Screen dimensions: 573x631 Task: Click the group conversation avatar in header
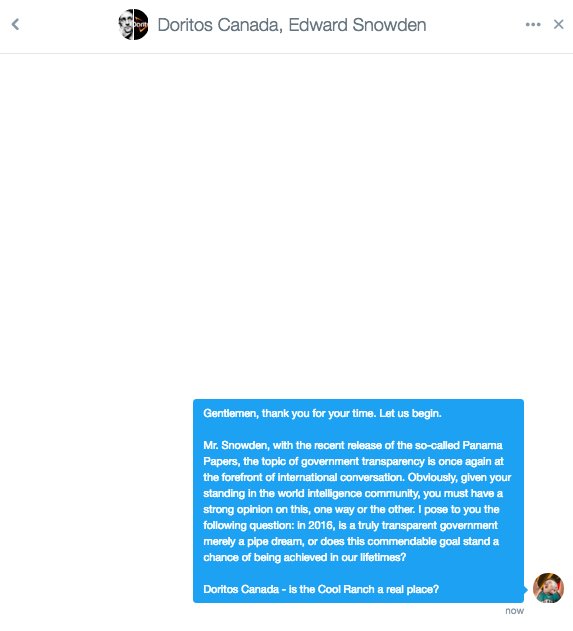click(133, 25)
